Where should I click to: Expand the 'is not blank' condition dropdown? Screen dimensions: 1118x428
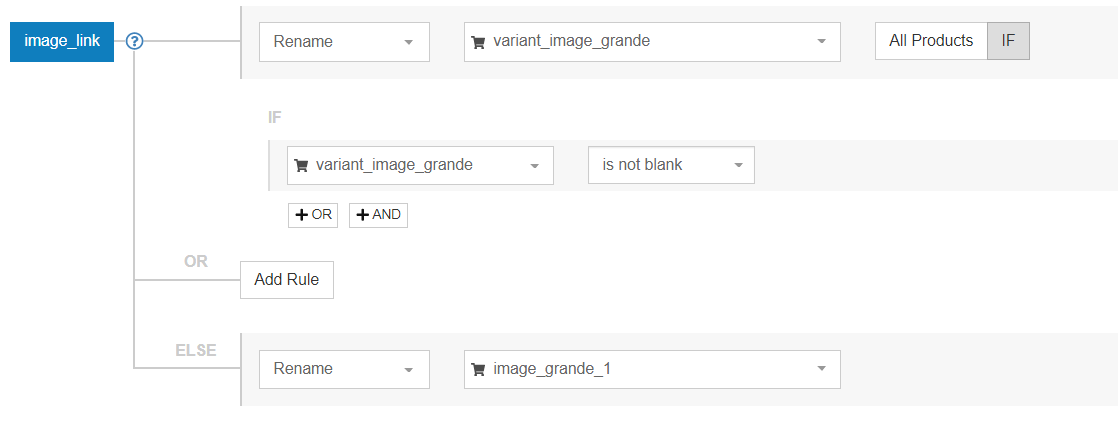coord(671,165)
